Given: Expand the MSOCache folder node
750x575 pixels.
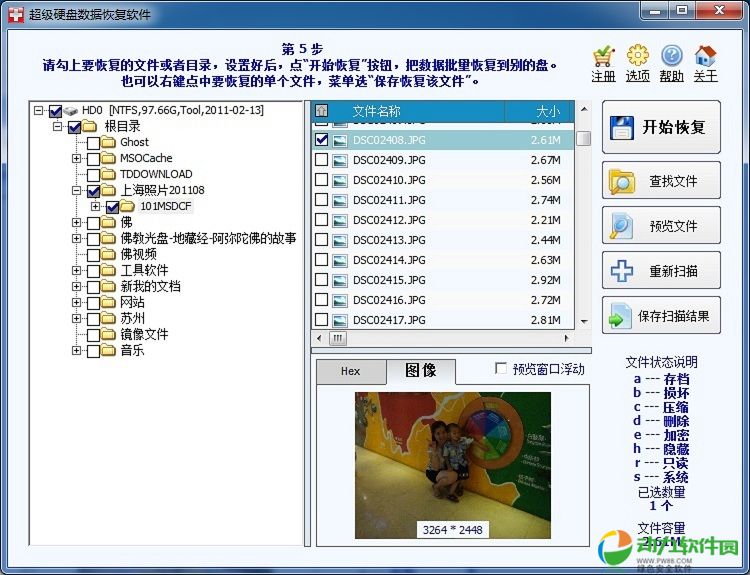Looking at the screenshot, I should point(77,159).
